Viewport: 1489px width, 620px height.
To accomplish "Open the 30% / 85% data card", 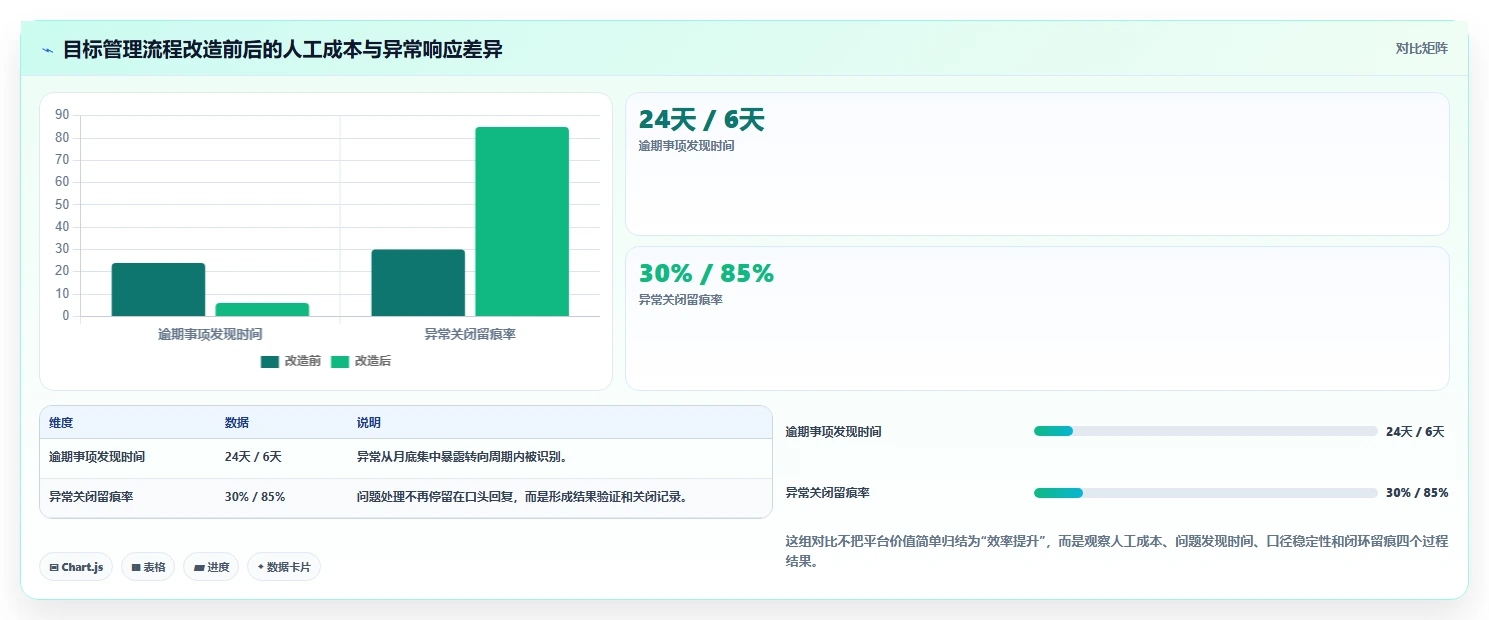I will pyautogui.click(x=1037, y=318).
